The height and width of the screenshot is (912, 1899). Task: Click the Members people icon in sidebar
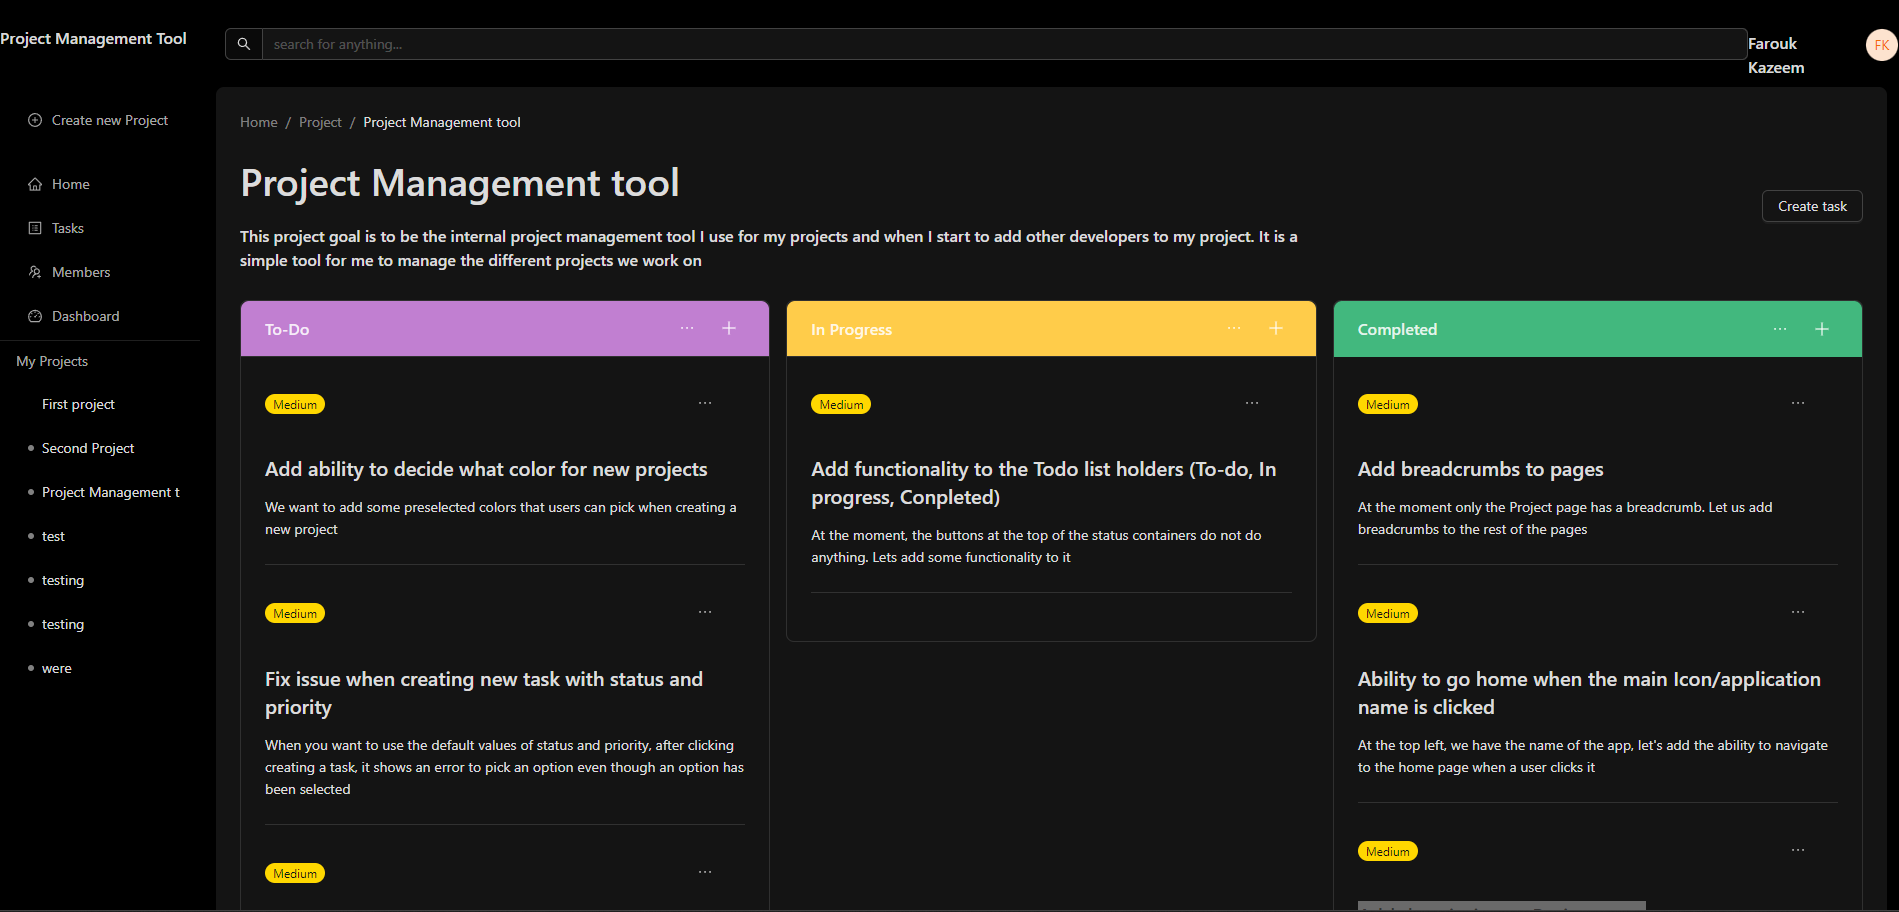35,272
